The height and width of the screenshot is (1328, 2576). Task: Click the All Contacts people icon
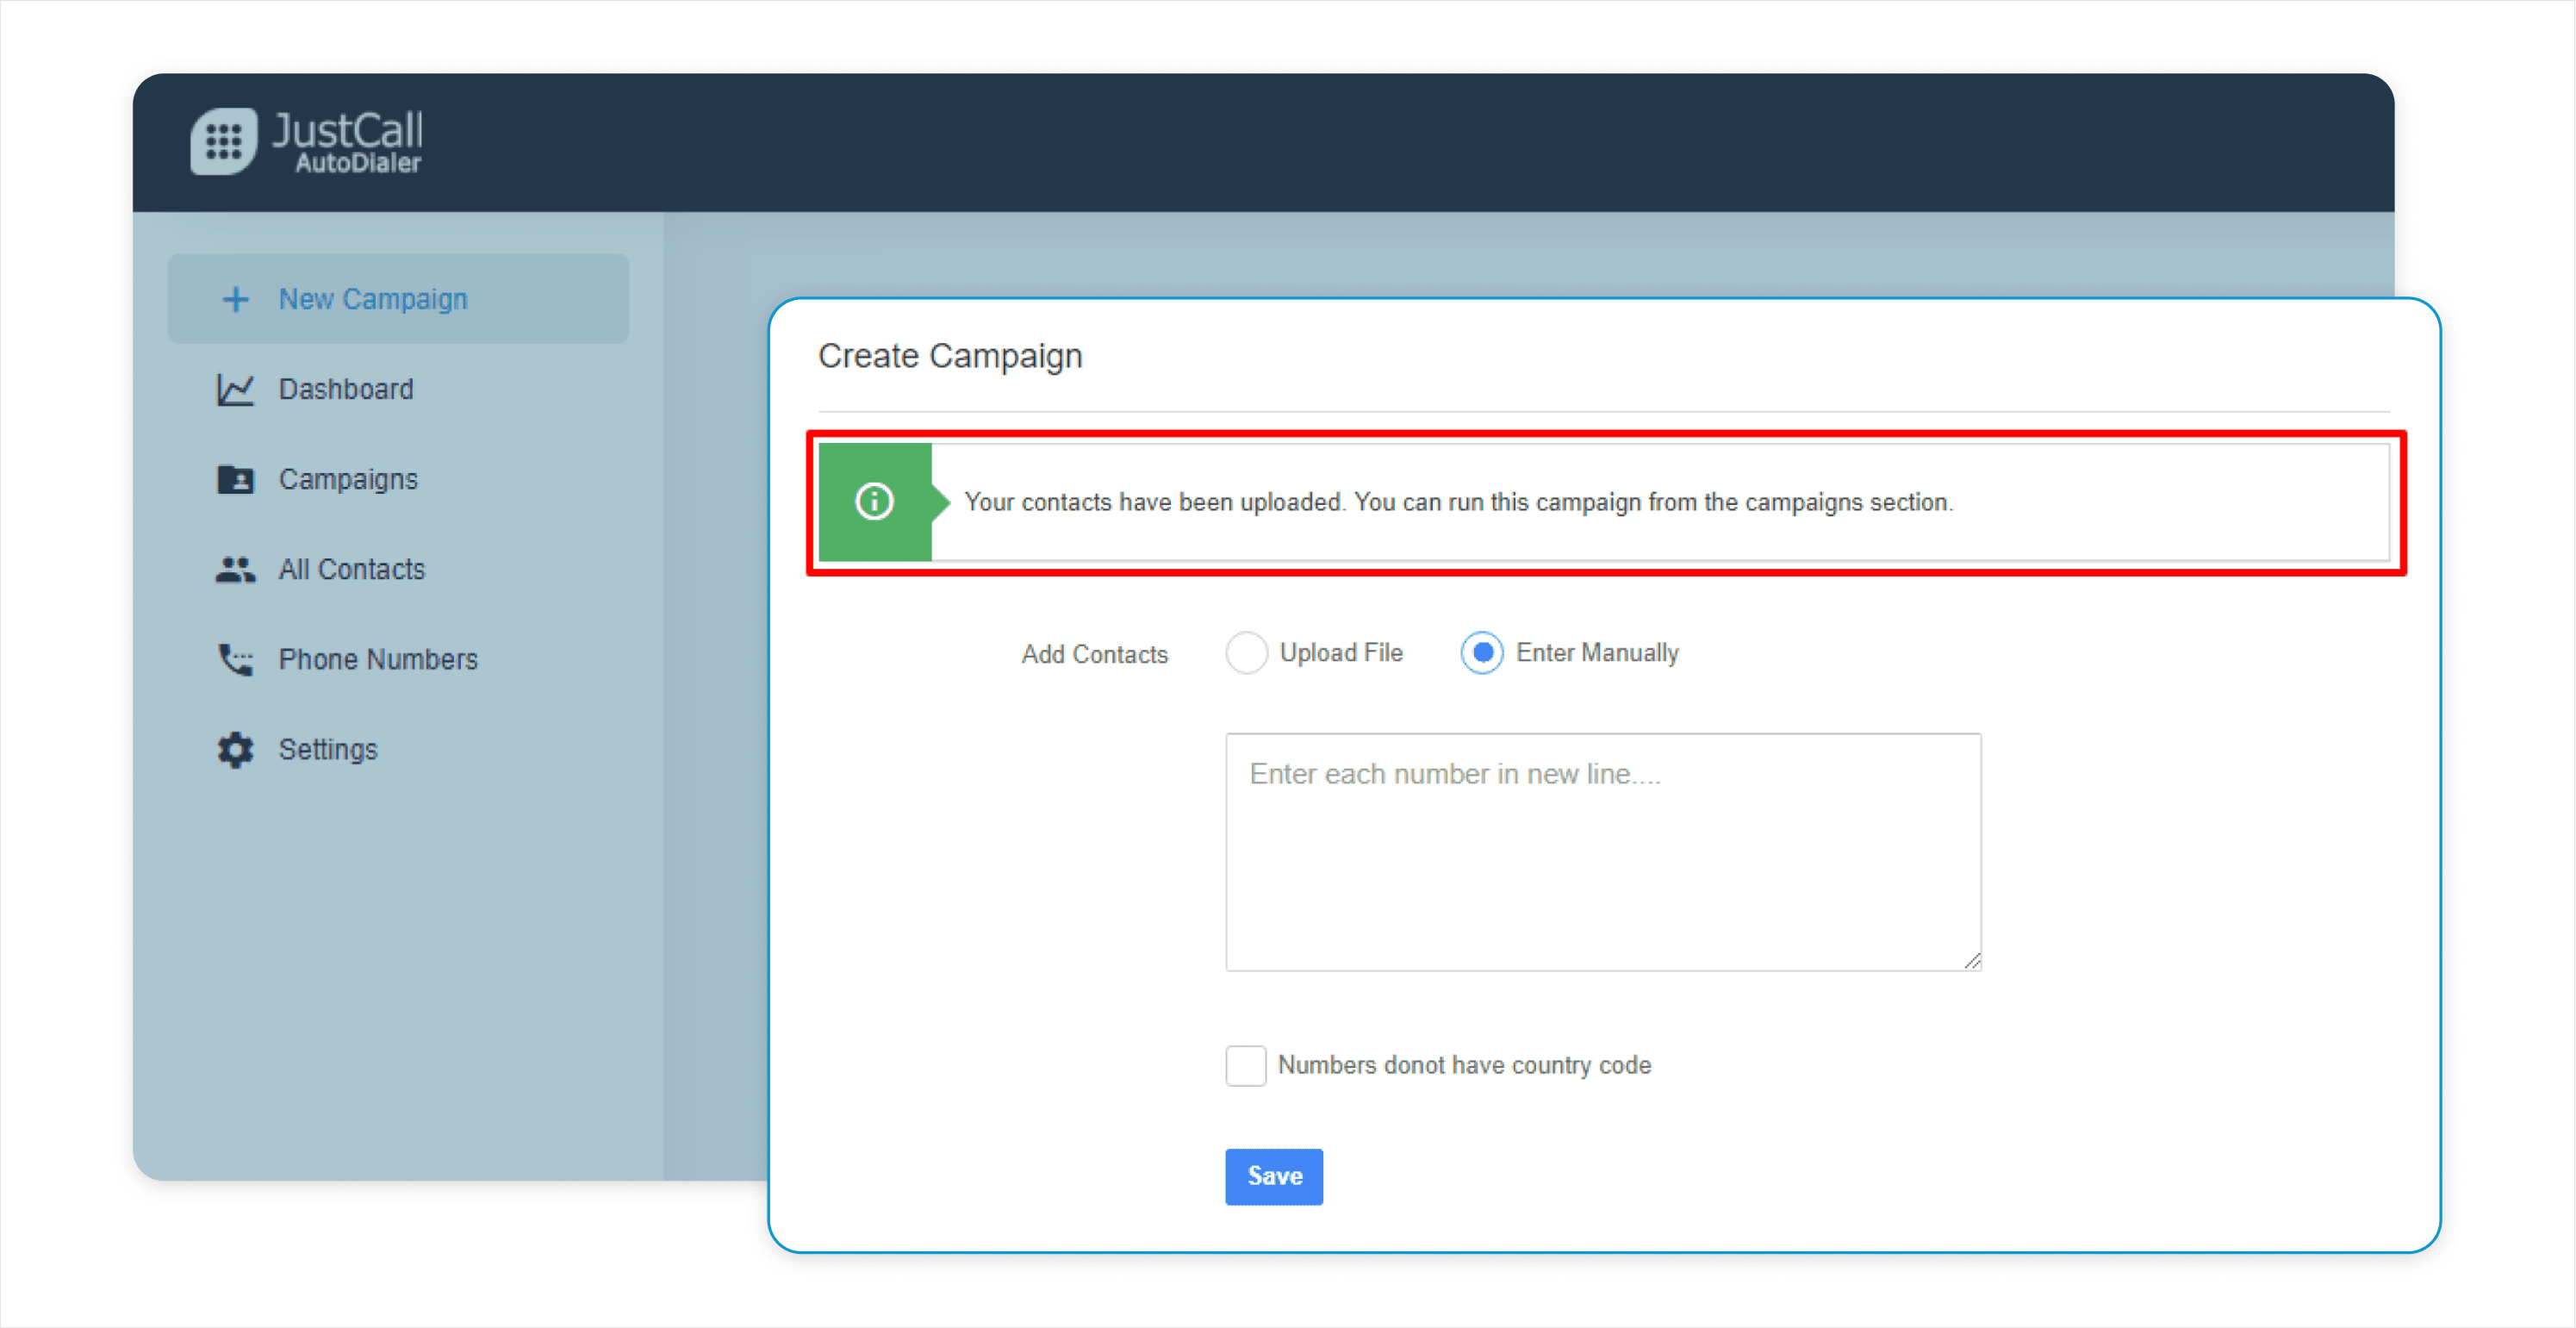click(235, 569)
